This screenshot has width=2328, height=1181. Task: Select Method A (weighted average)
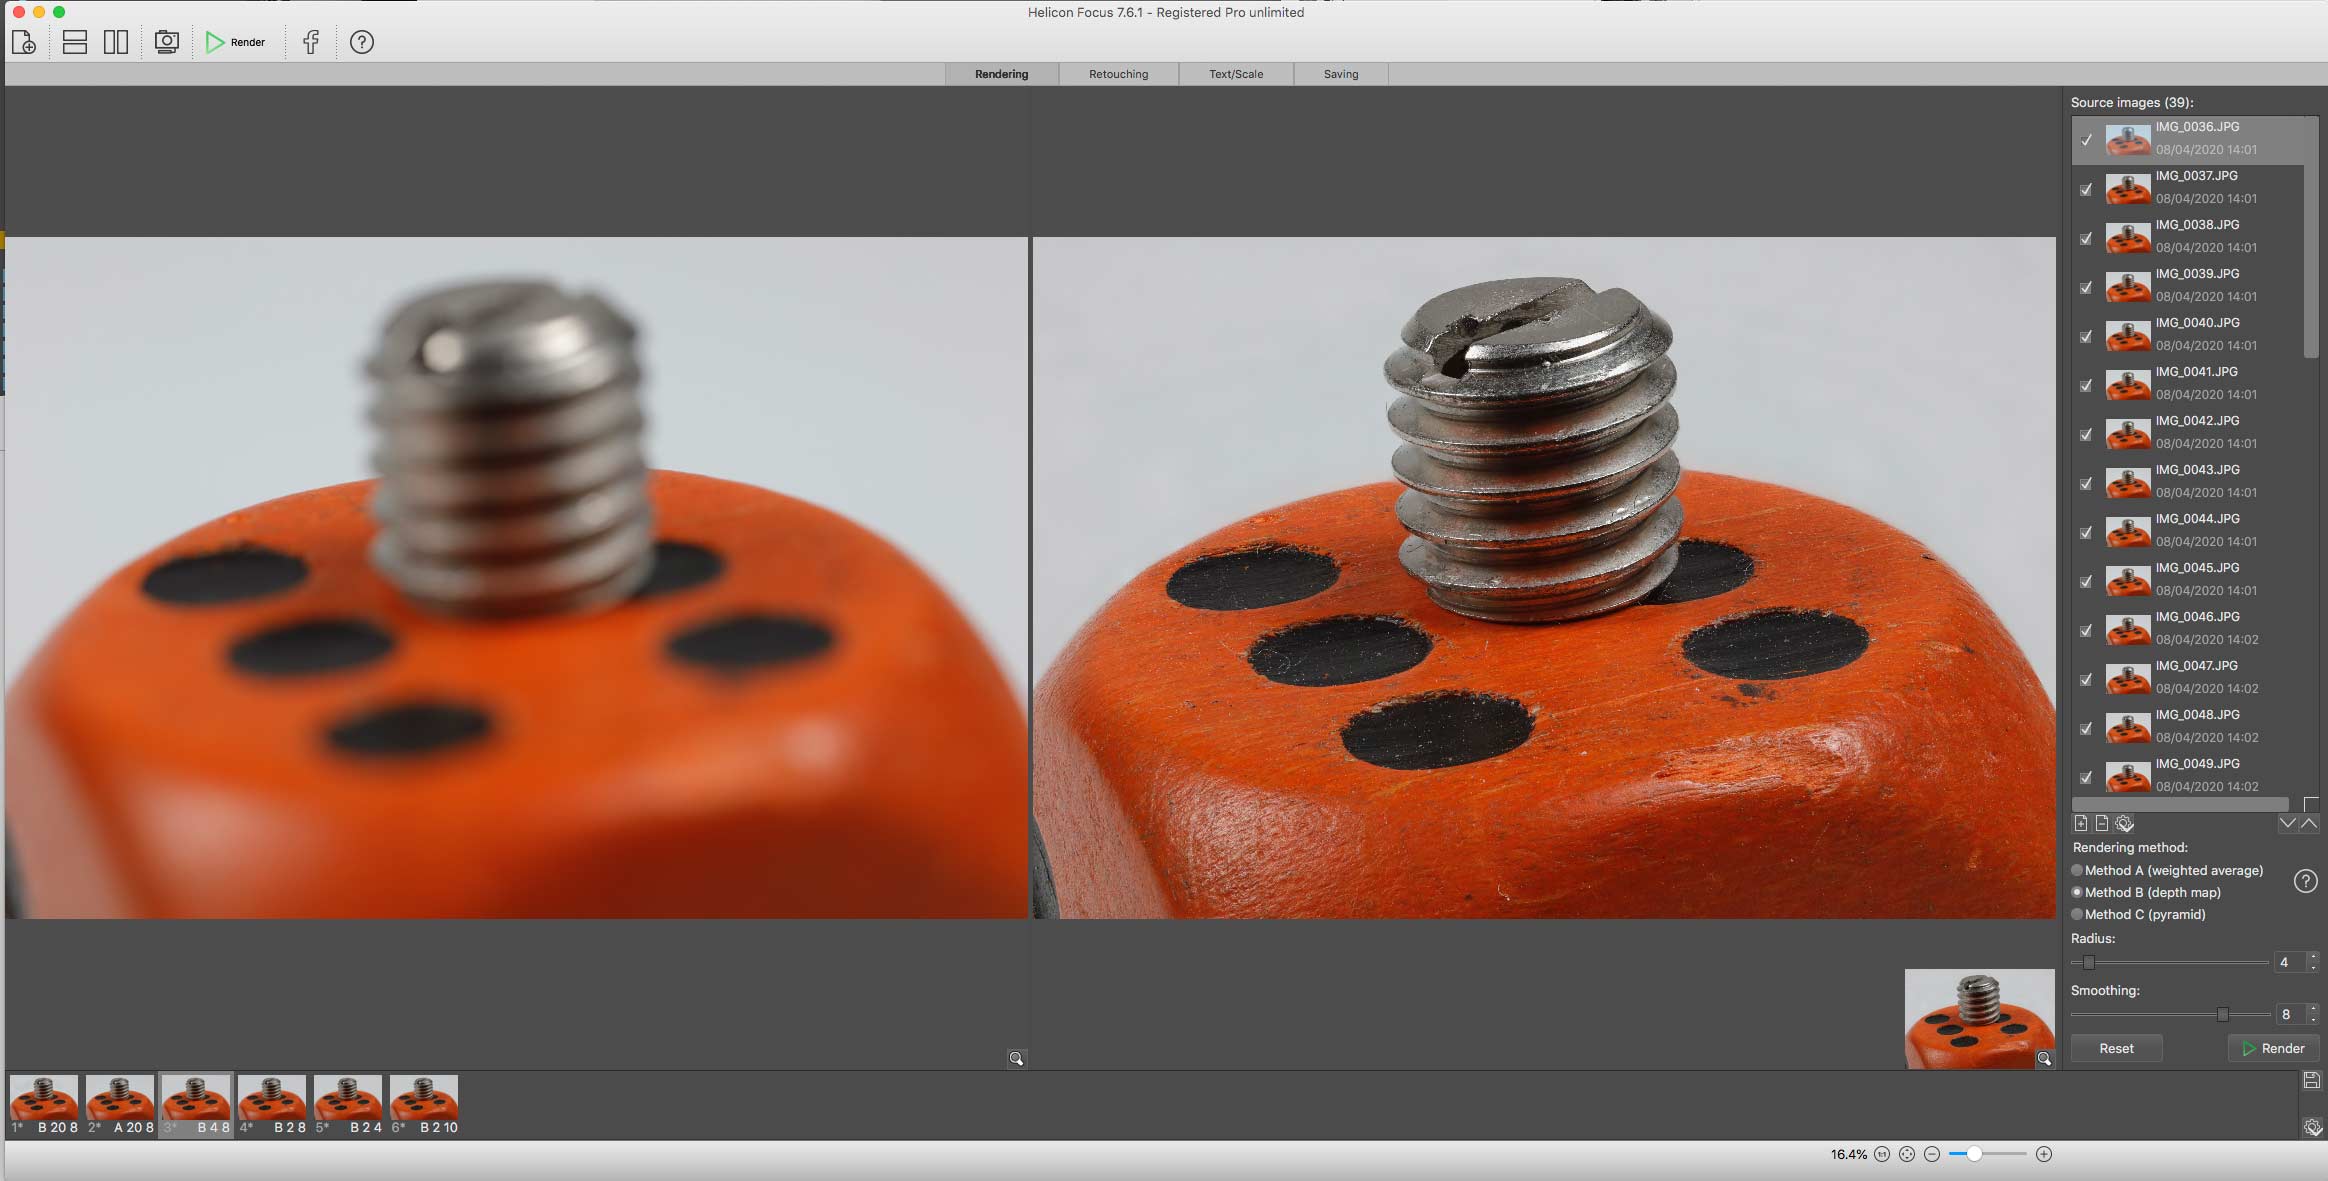coord(2168,870)
